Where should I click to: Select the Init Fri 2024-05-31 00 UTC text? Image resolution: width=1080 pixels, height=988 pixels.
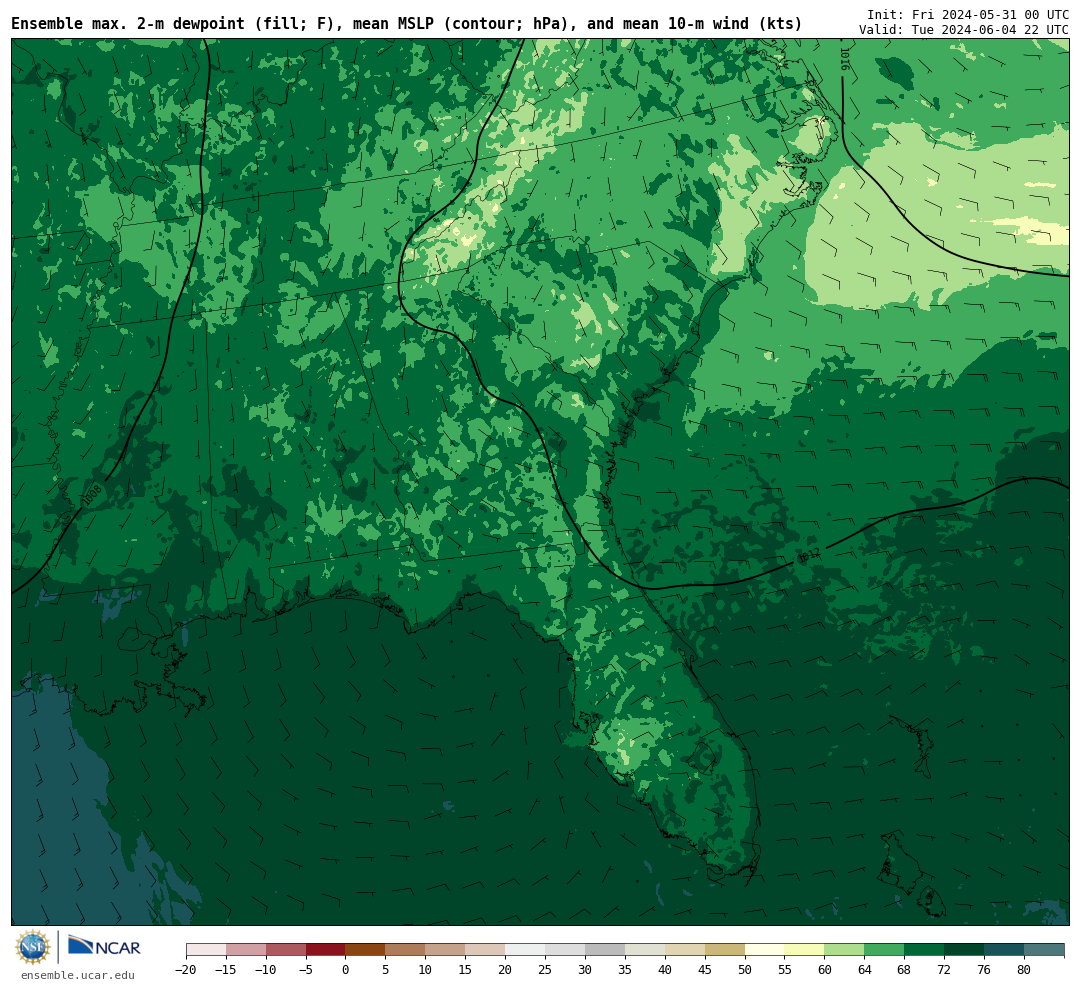click(x=968, y=14)
